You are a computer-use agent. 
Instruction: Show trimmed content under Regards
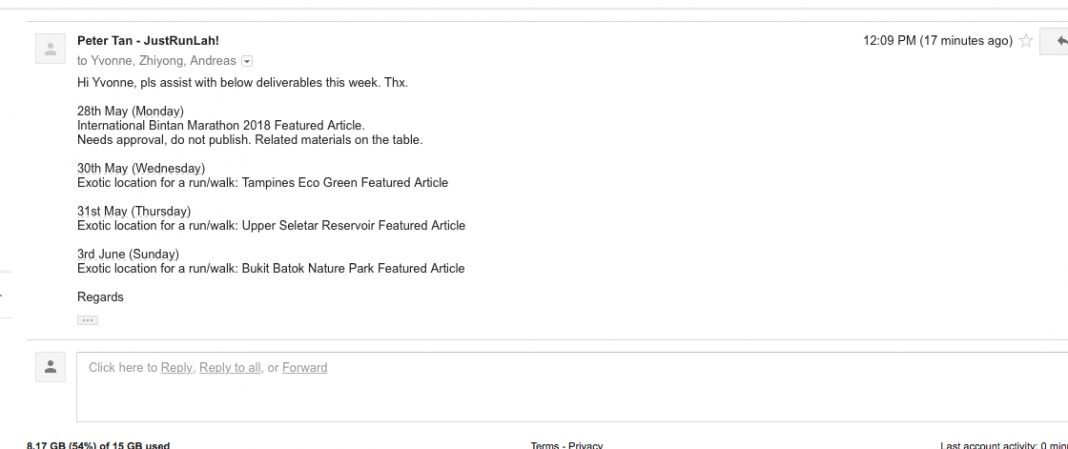(87, 320)
